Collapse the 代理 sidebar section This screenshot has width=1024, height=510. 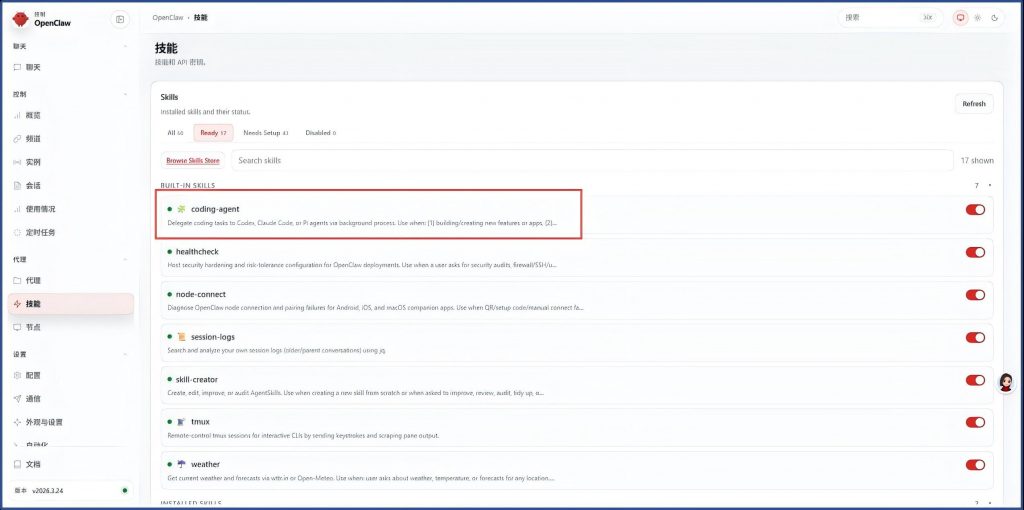pos(125,259)
